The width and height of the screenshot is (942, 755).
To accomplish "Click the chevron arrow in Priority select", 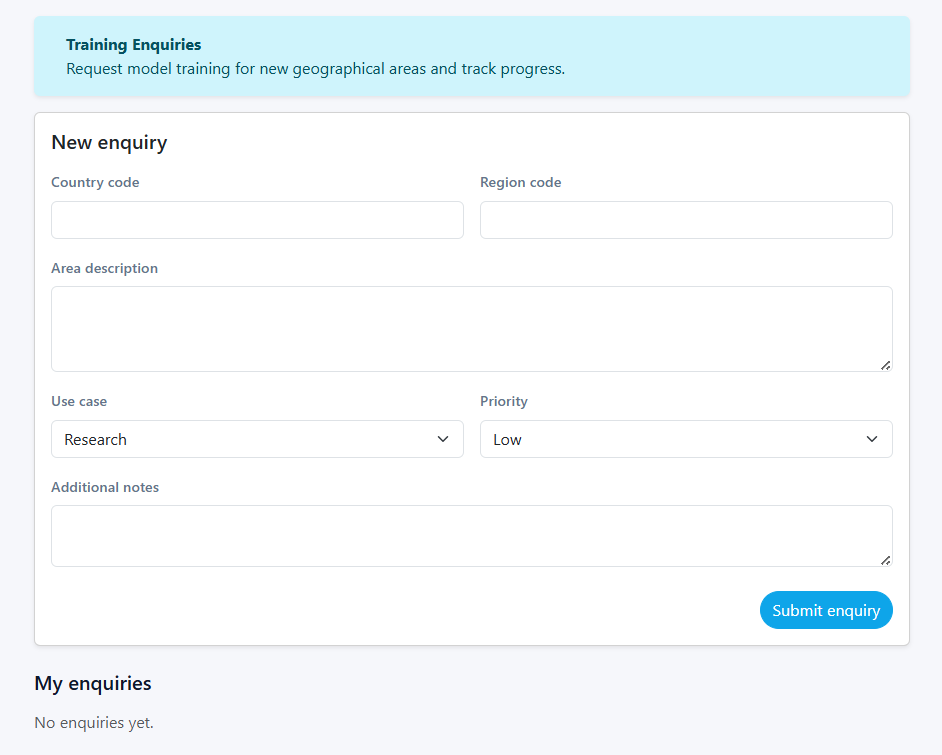I will [872, 439].
